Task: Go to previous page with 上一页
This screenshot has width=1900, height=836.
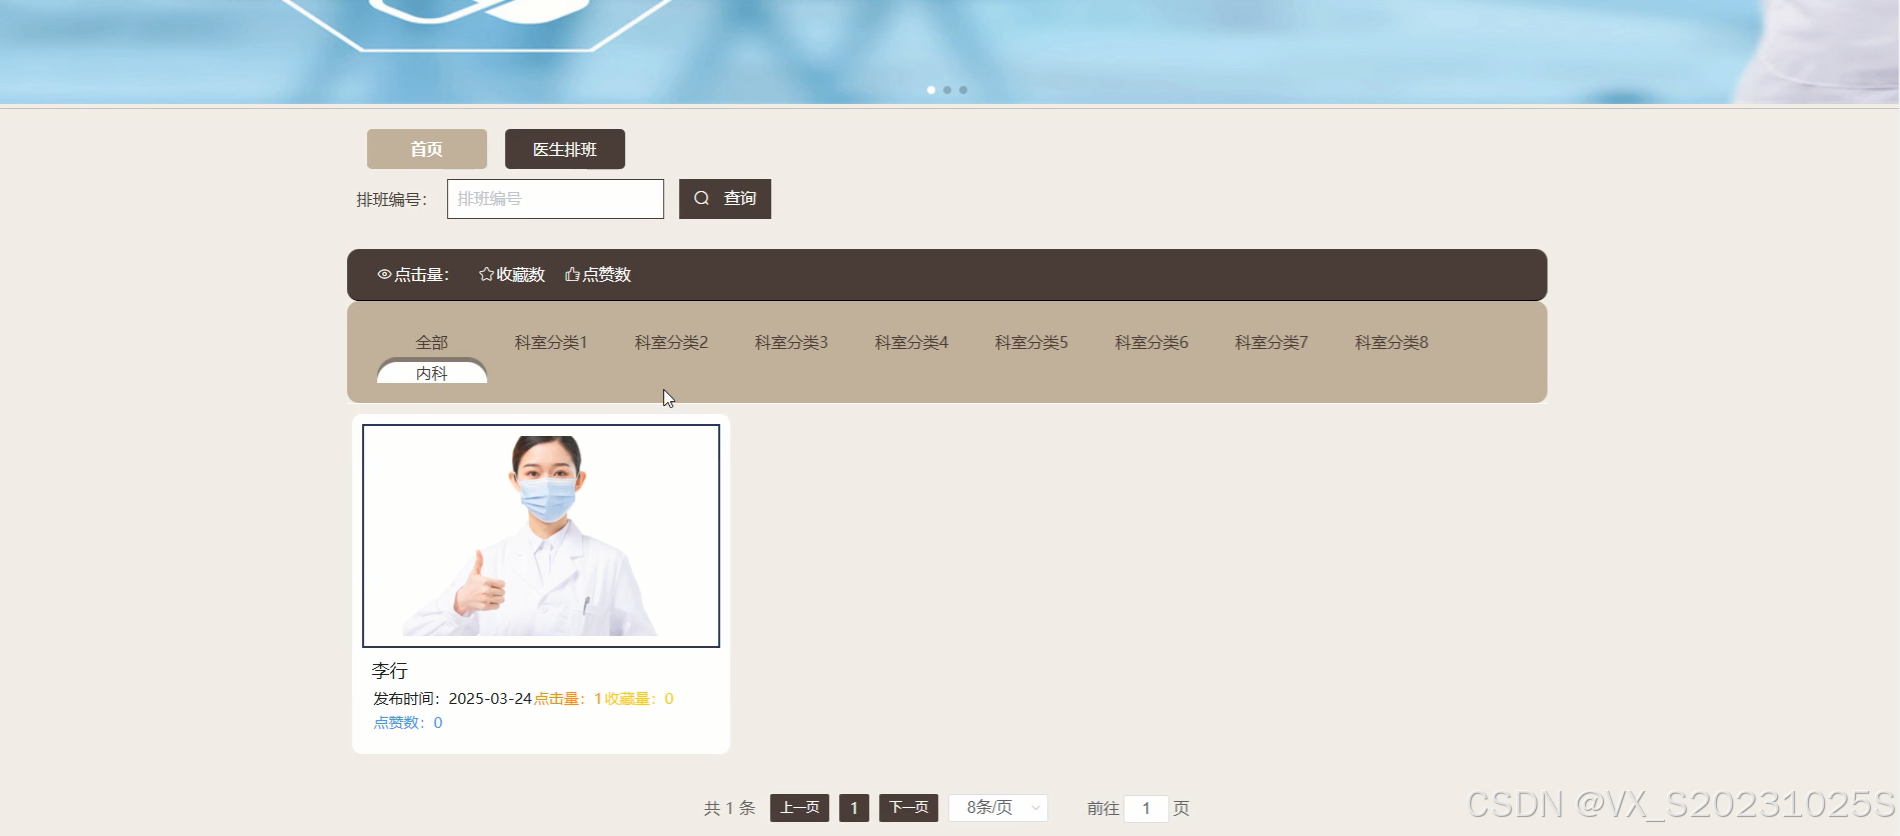Action: tap(799, 807)
